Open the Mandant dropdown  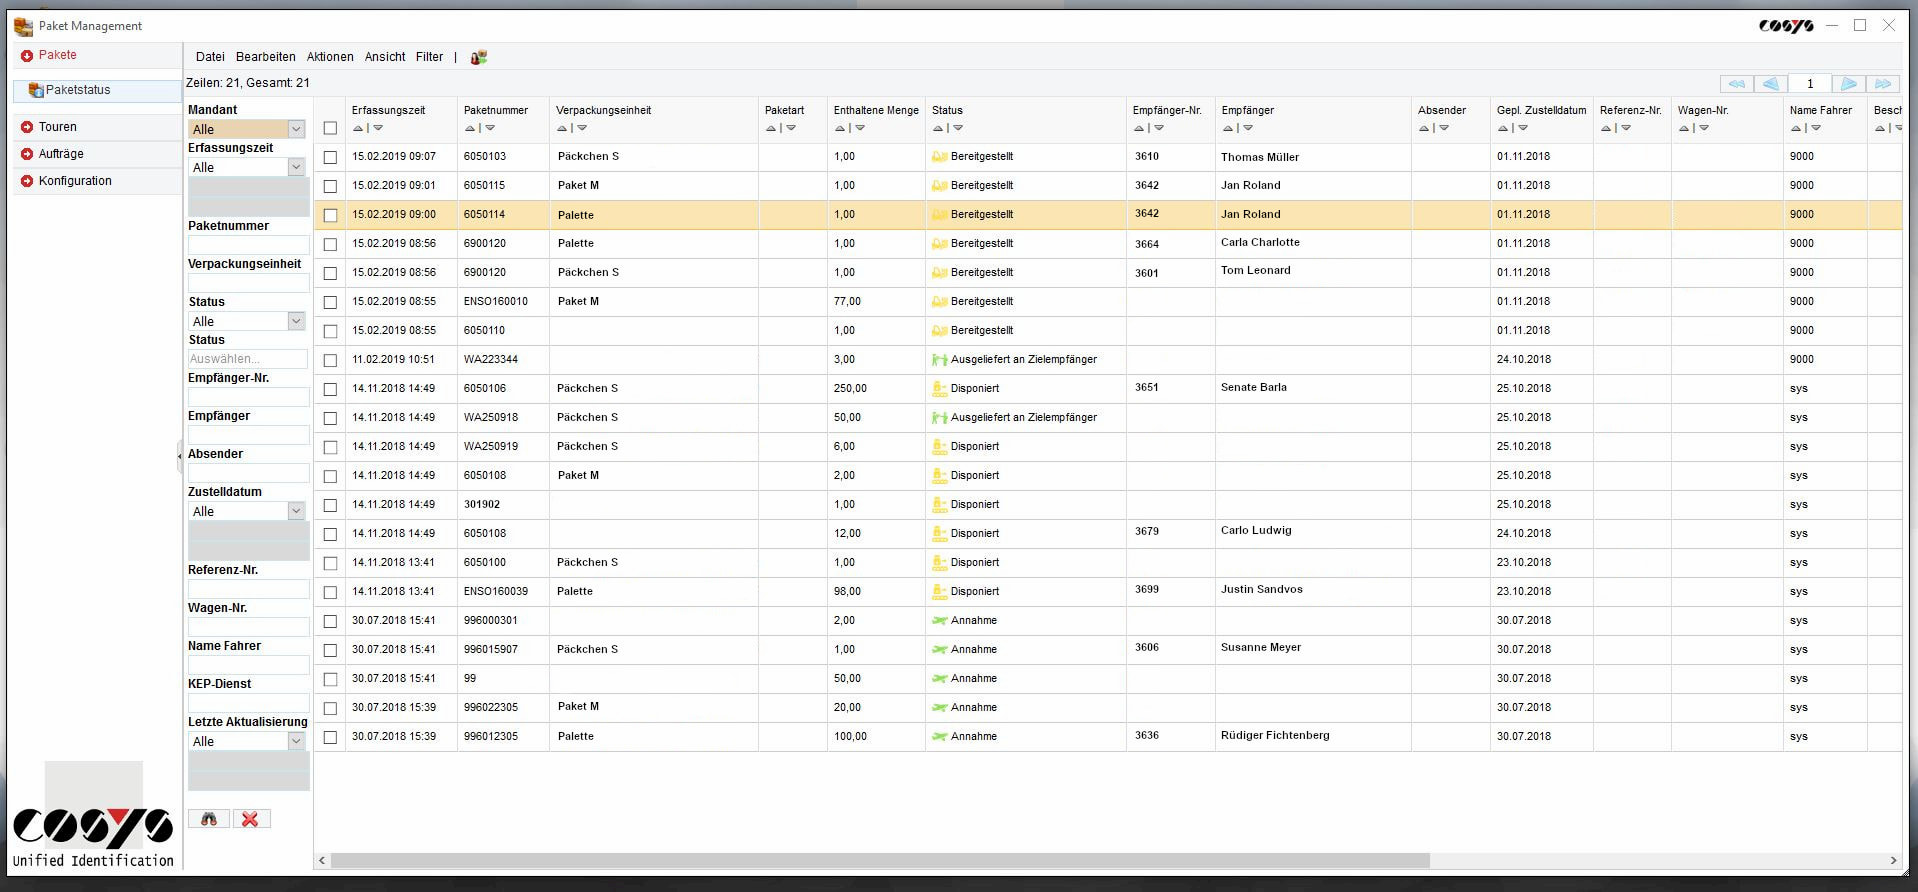coord(296,129)
